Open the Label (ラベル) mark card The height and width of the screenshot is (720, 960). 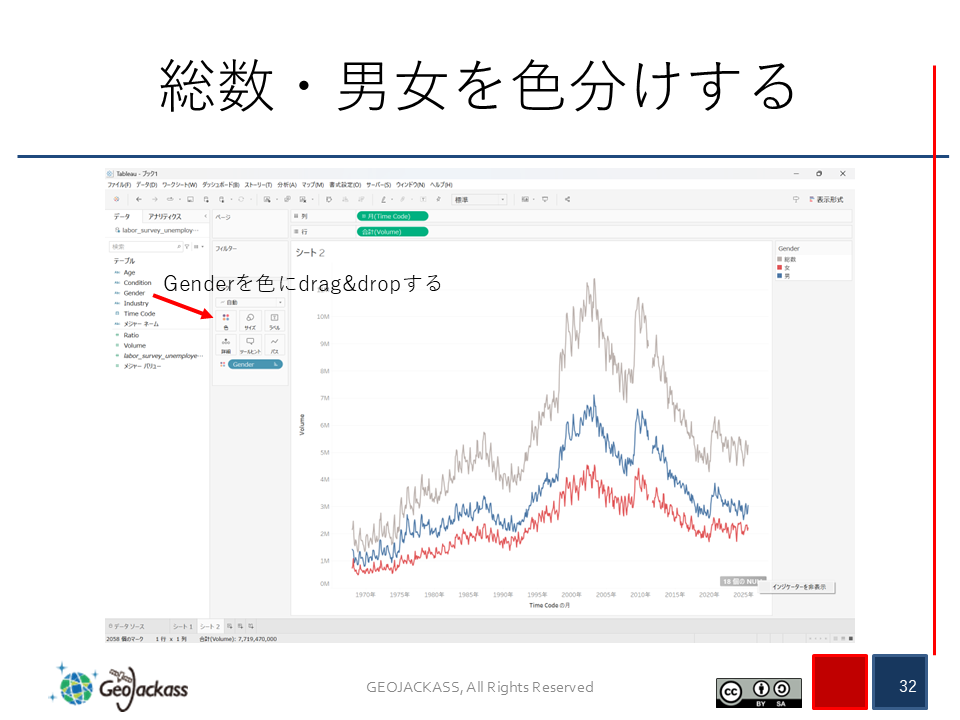coord(275,321)
